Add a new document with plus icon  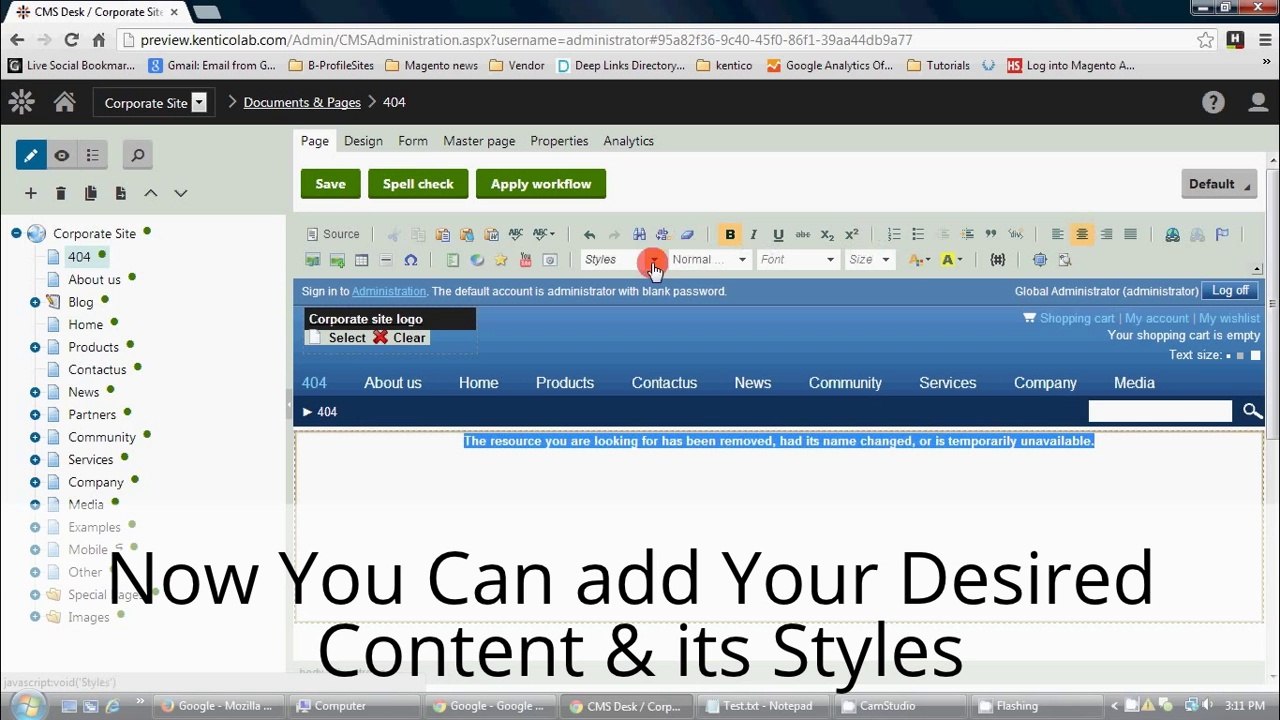pos(31,193)
